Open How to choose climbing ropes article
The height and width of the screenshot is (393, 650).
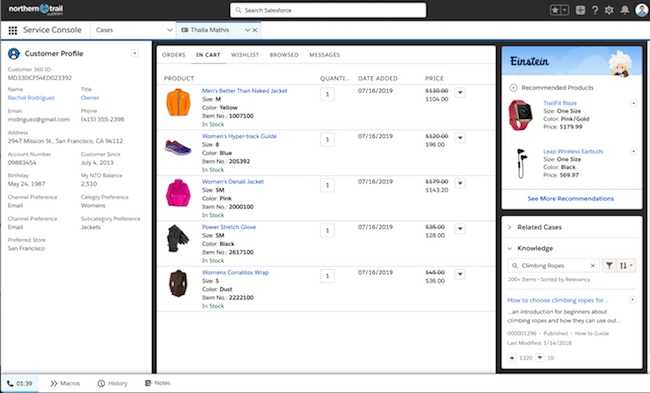(558, 300)
